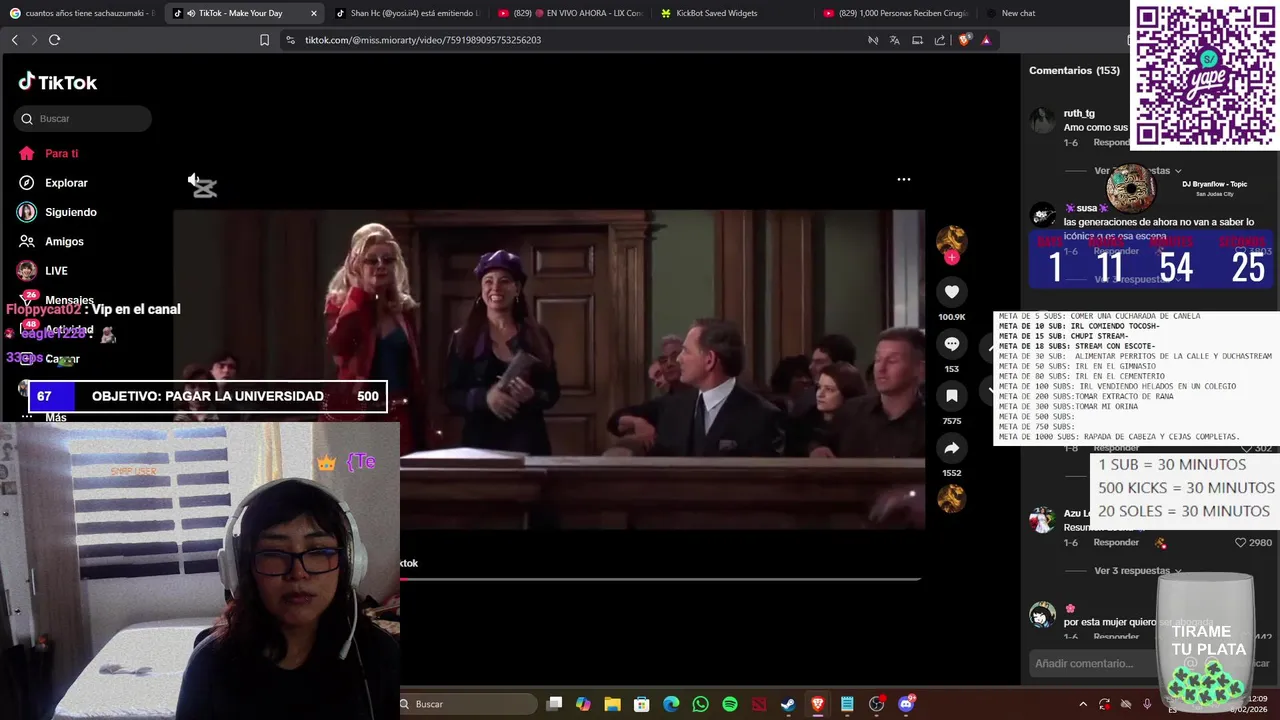Open WhatsApp from the taskbar
This screenshot has width=1280, height=720.
coord(700,704)
